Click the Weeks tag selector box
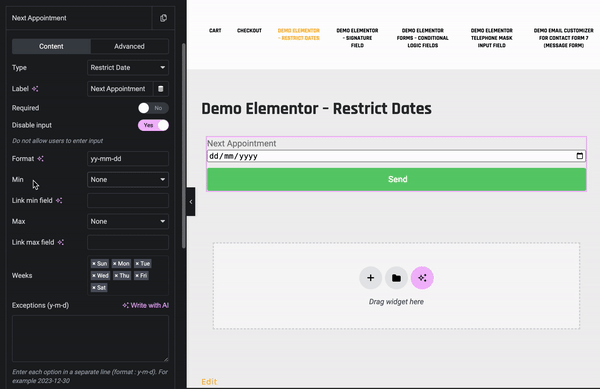600x389 pixels. [x=128, y=275]
